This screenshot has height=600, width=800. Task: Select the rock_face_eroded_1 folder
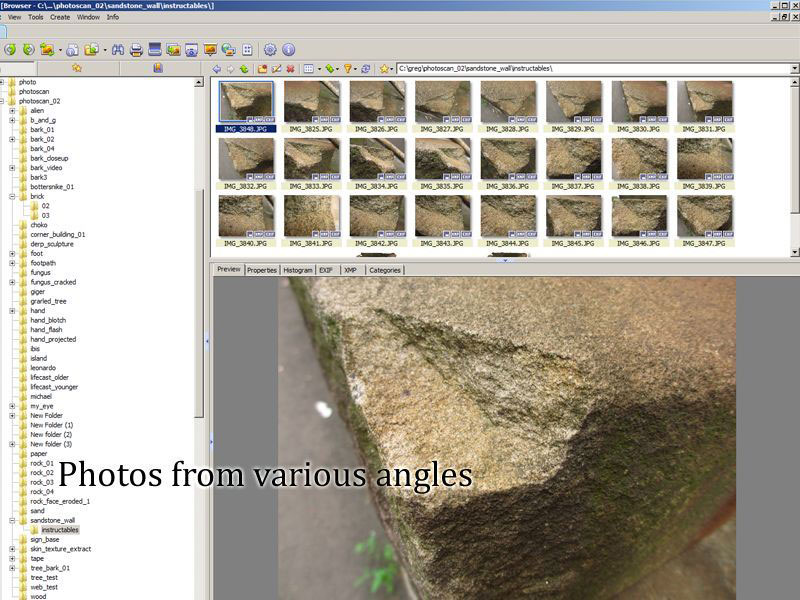pos(60,501)
